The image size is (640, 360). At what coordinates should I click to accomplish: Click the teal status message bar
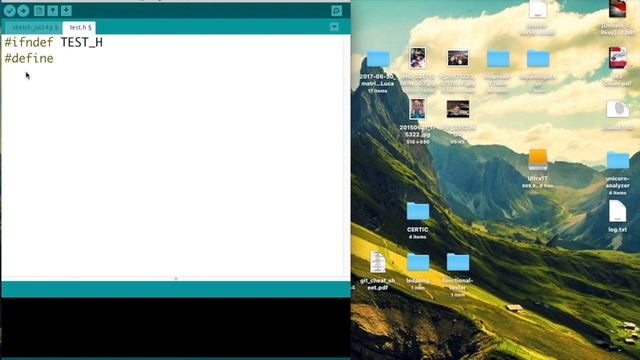(x=176, y=289)
